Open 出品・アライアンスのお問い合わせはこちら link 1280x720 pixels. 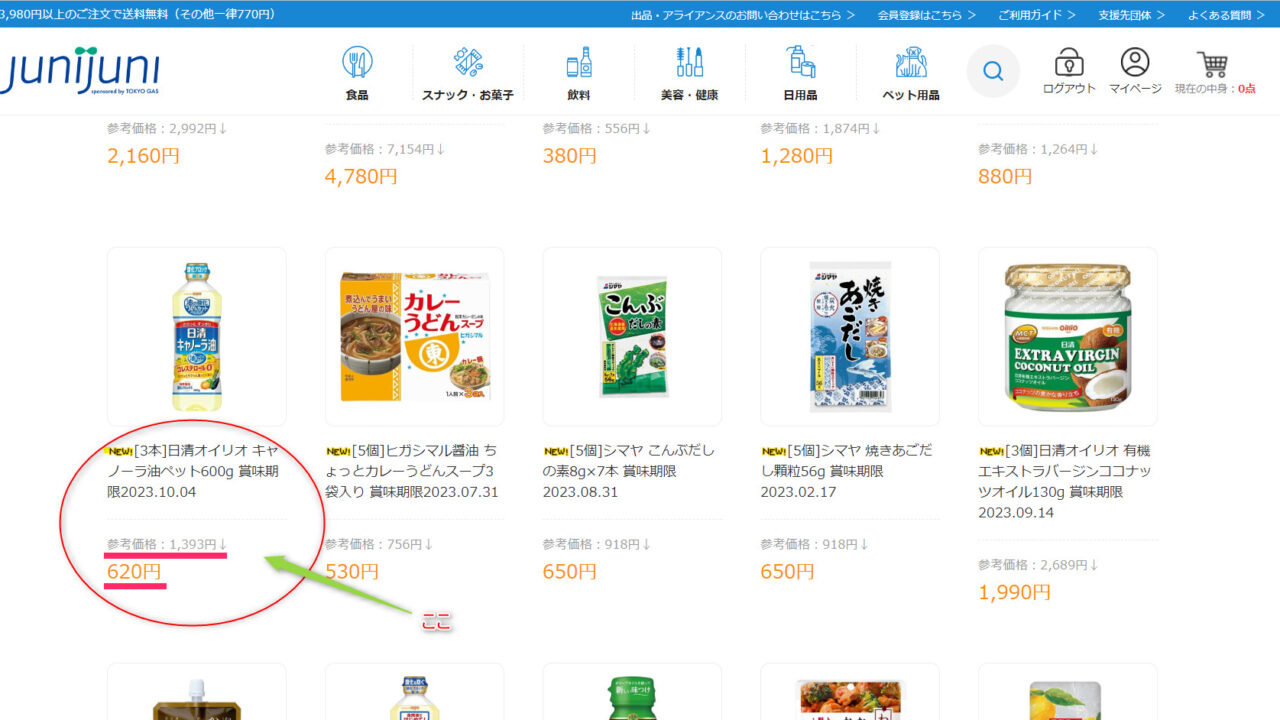[x=743, y=15]
